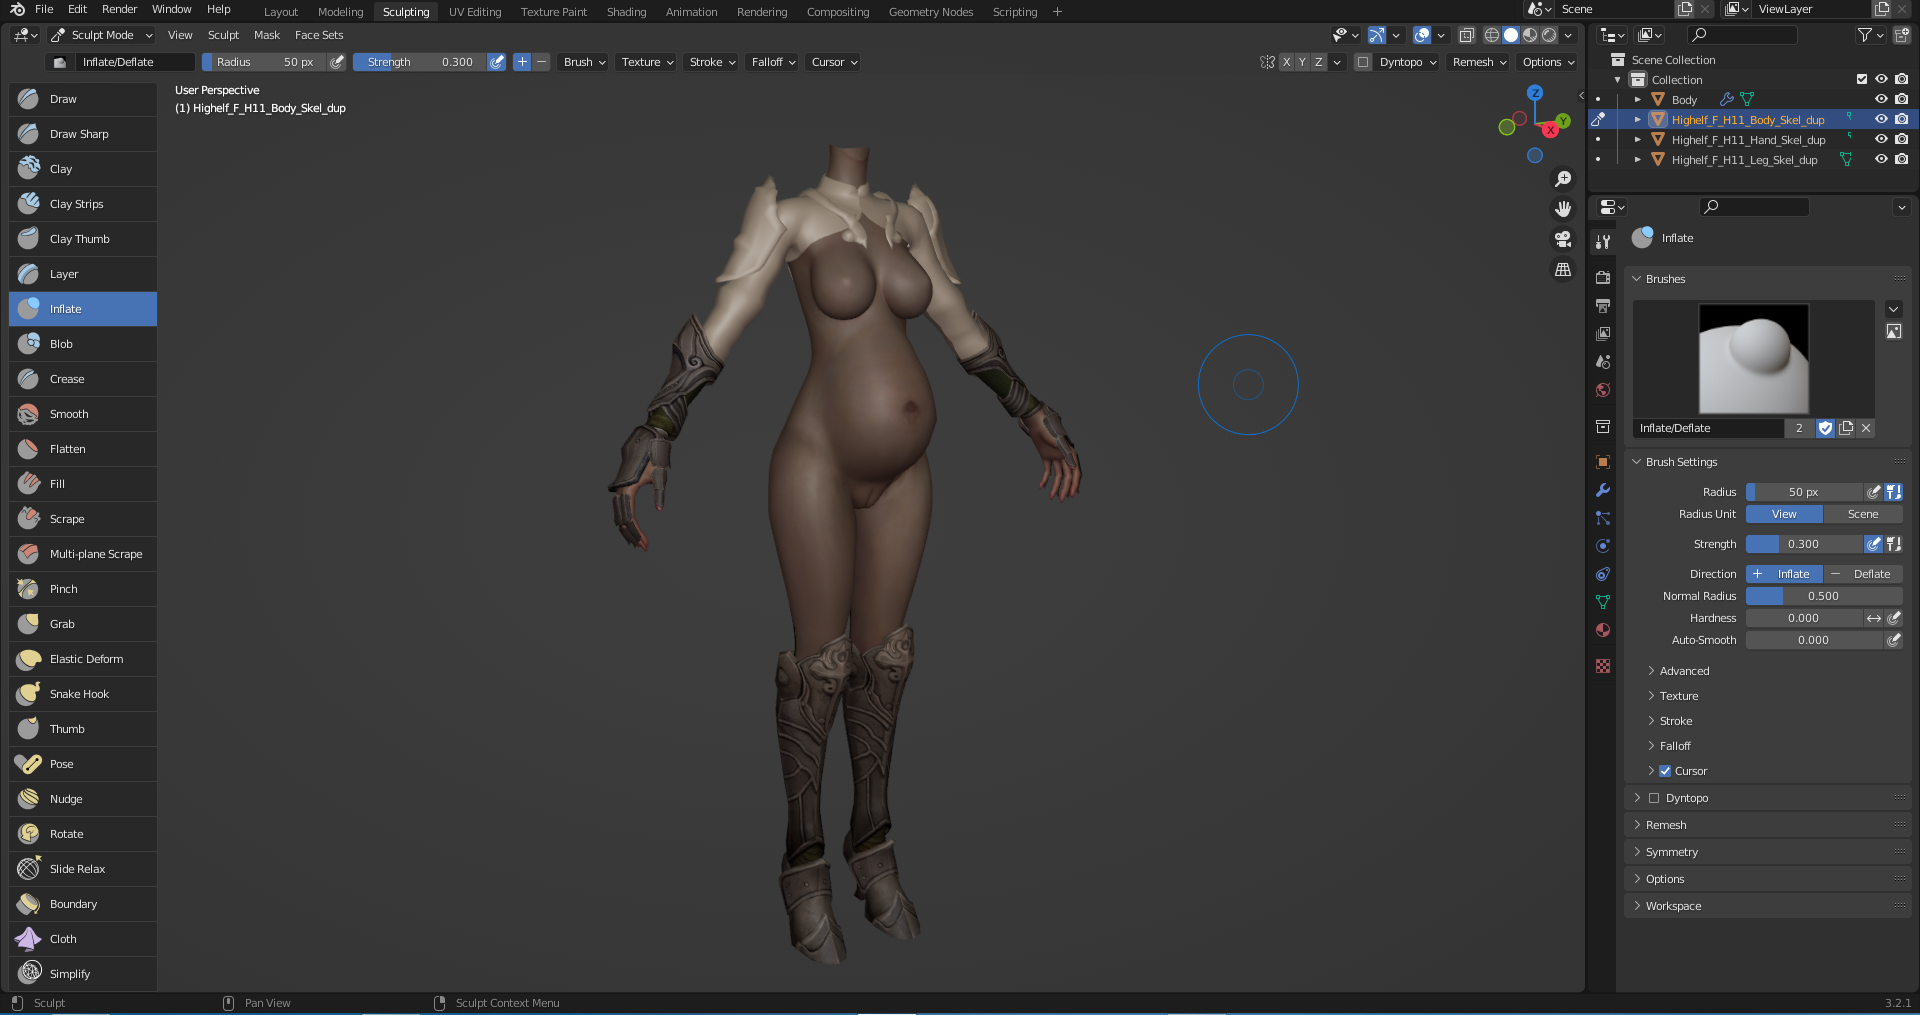Activate the Grab sculpt tool
The height and width of the screenshot is (1015, 1920).
point(62,624)
